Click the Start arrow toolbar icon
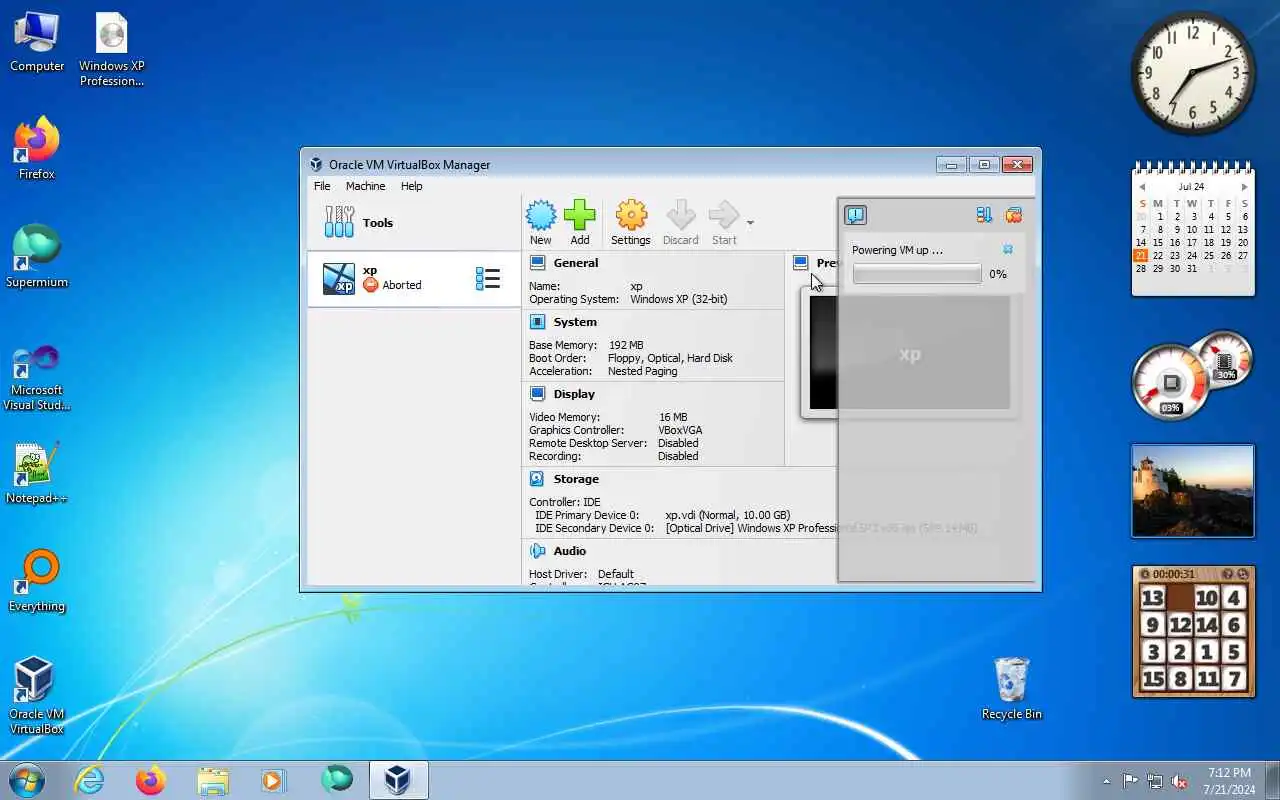Image resolution: width=1280 pixels, height=800 pixels. (724, 222)
